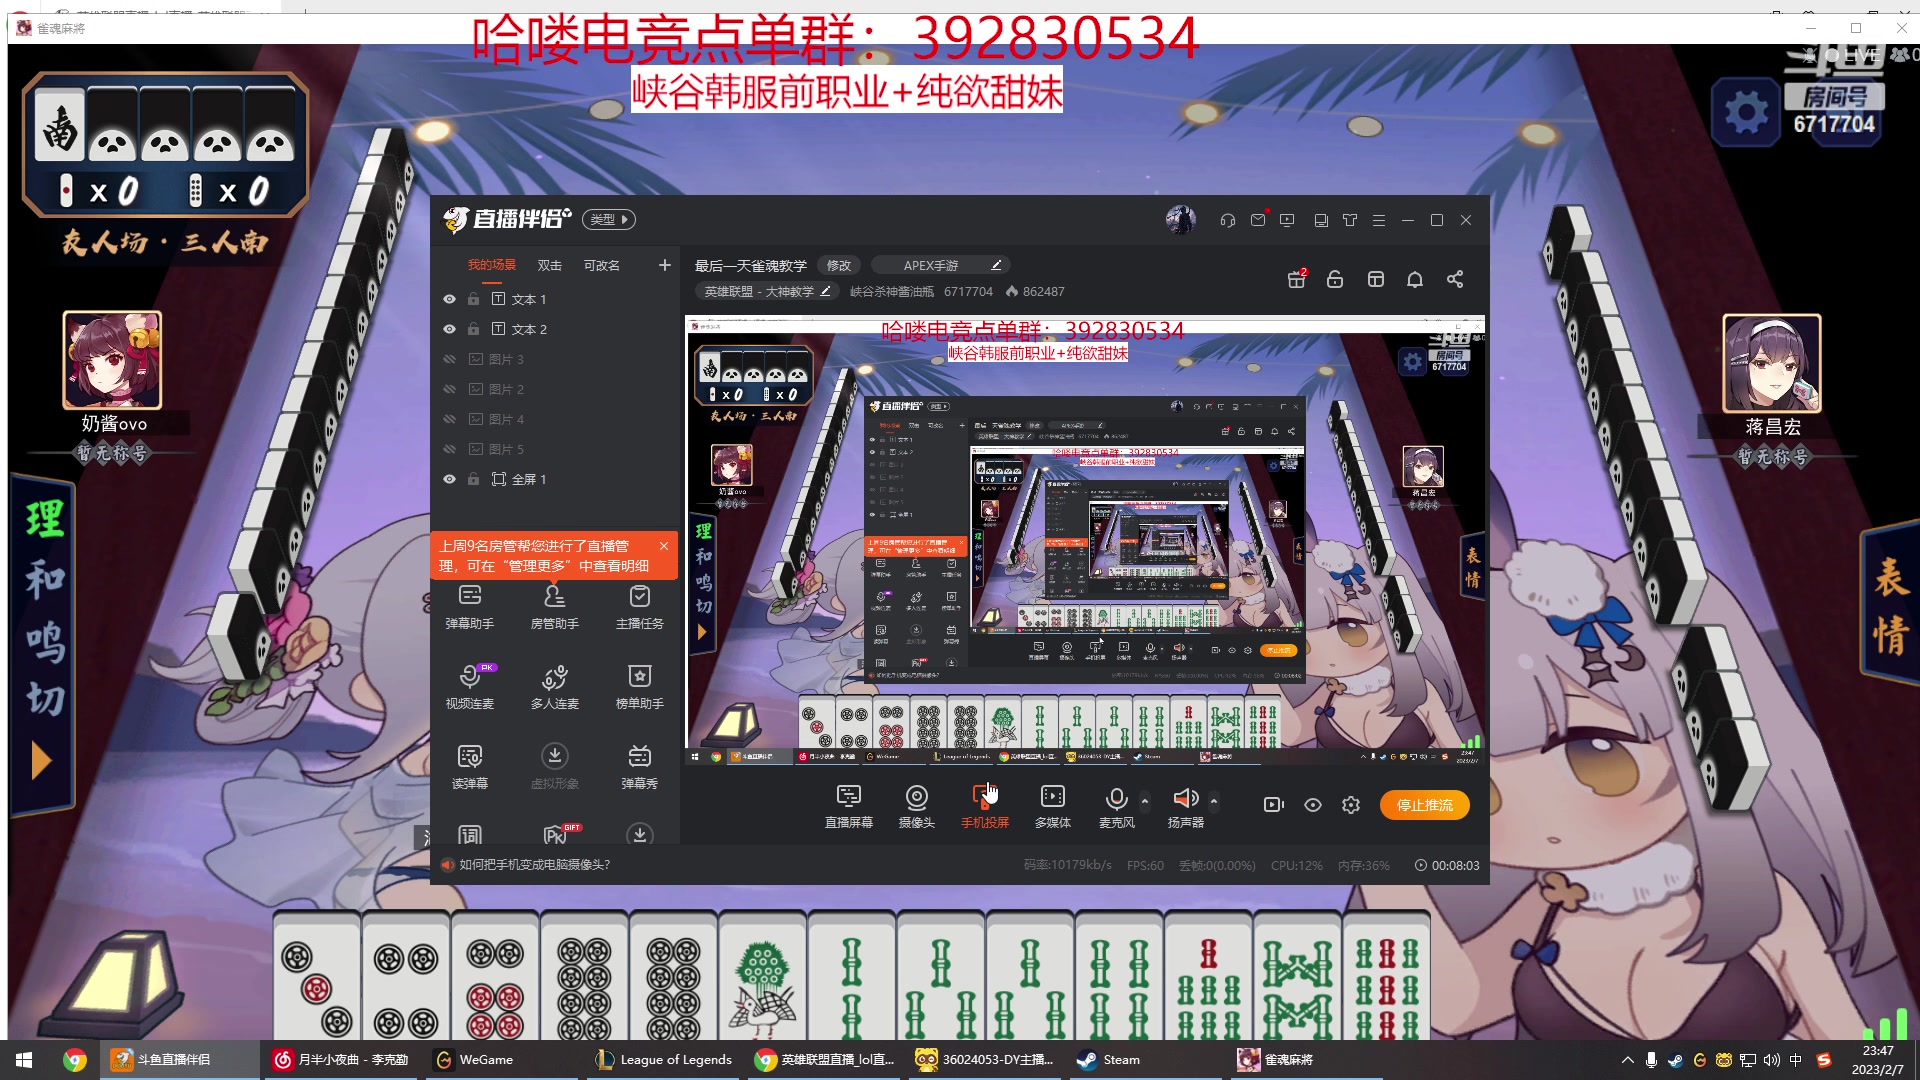Lock the 全屏 1 source
Screen dimensions: 1920x1080
pos(473,479)
